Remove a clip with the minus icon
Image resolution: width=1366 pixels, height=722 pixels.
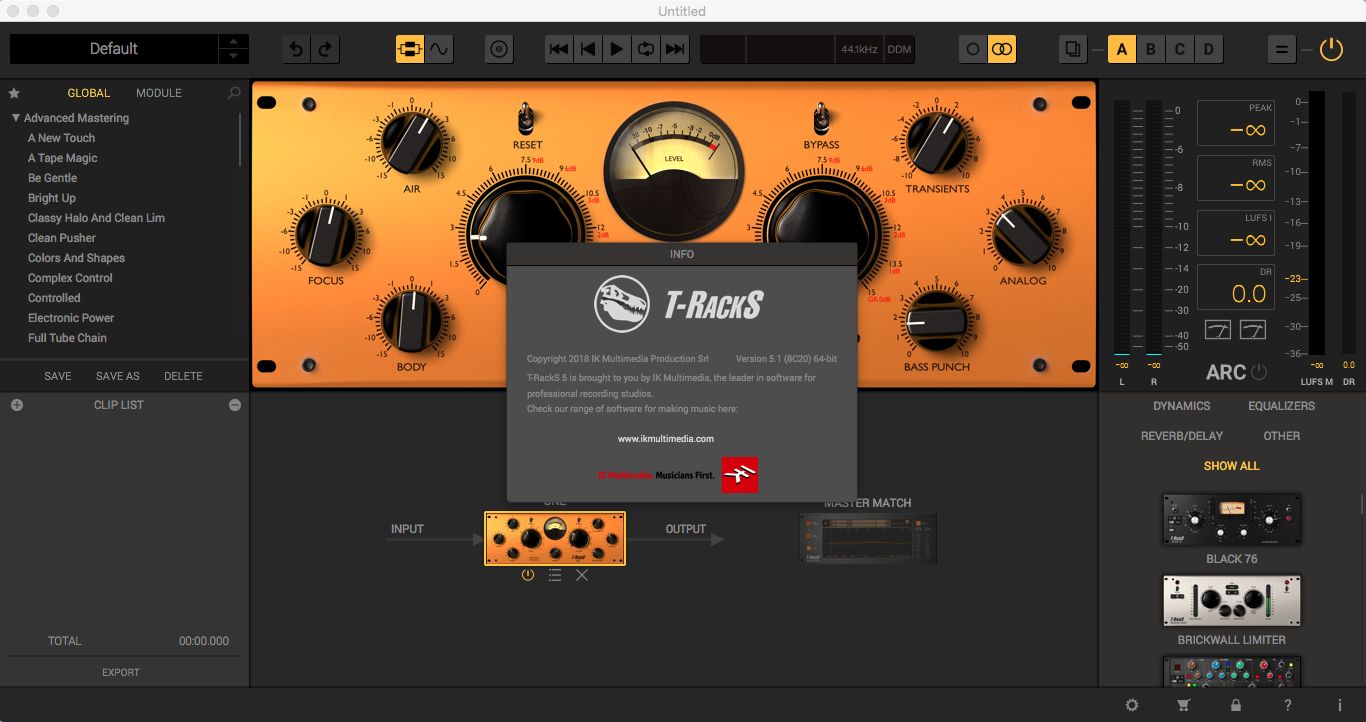[x=235, y=405]
